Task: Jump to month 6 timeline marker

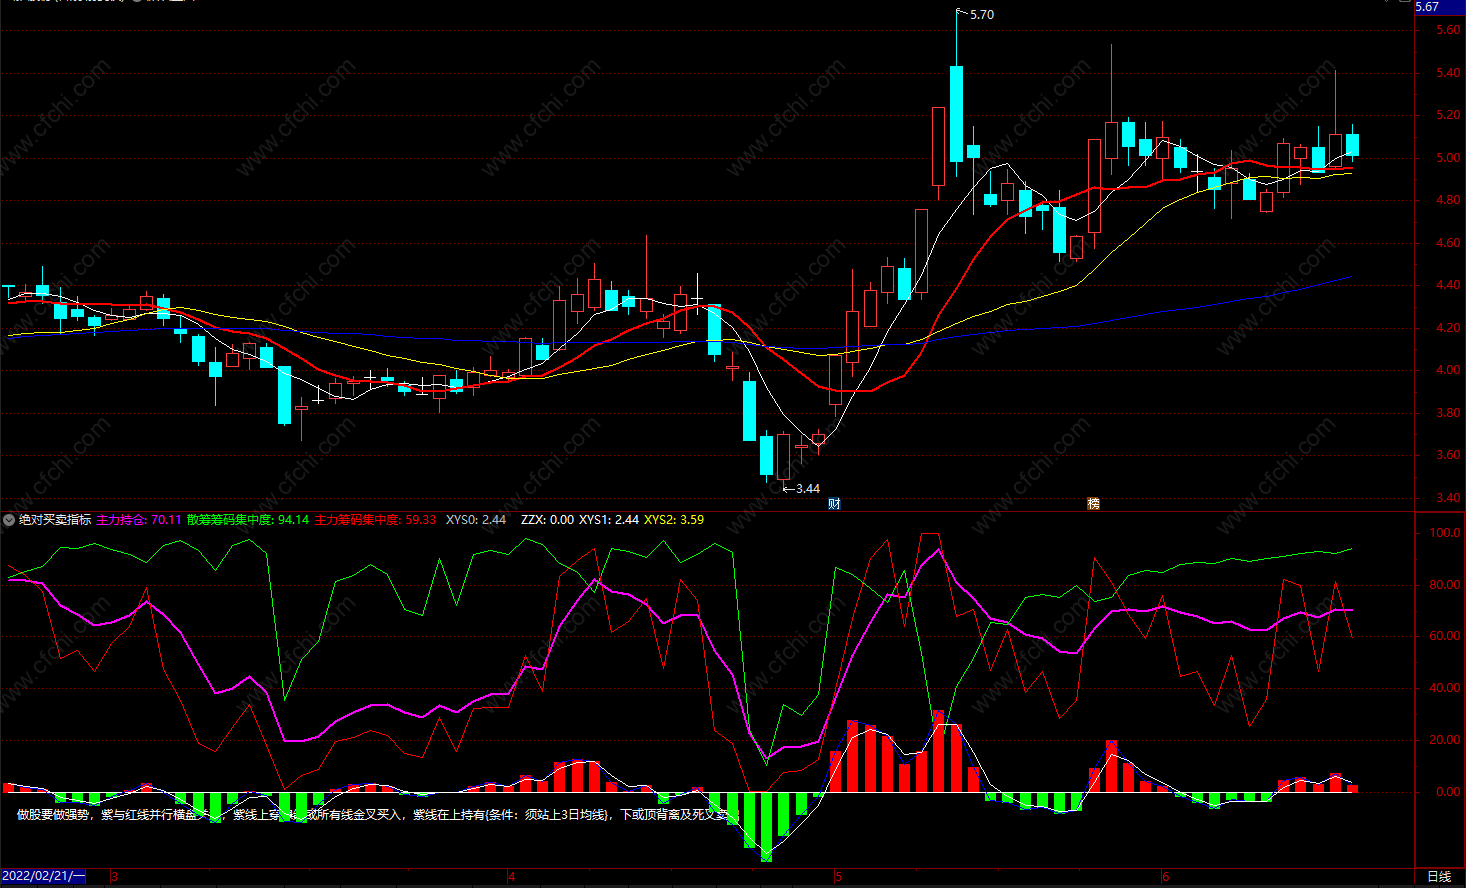Action: pyautogui.click(x=1165, y=877)
